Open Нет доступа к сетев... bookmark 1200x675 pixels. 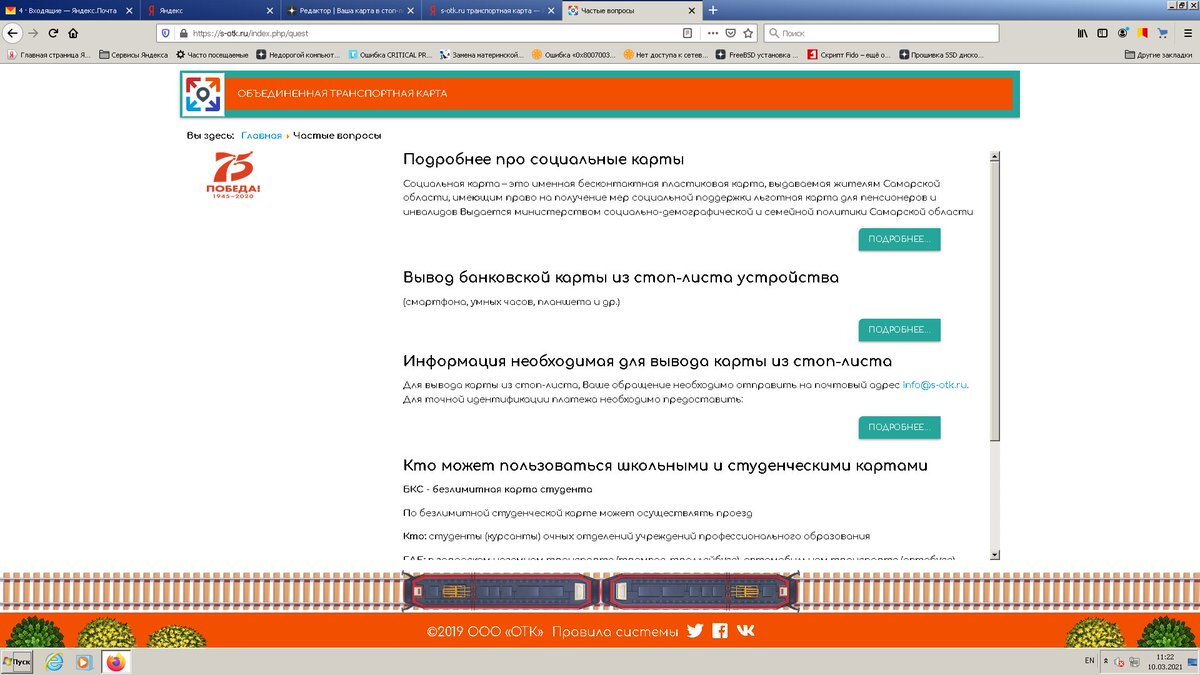(665, 55)
